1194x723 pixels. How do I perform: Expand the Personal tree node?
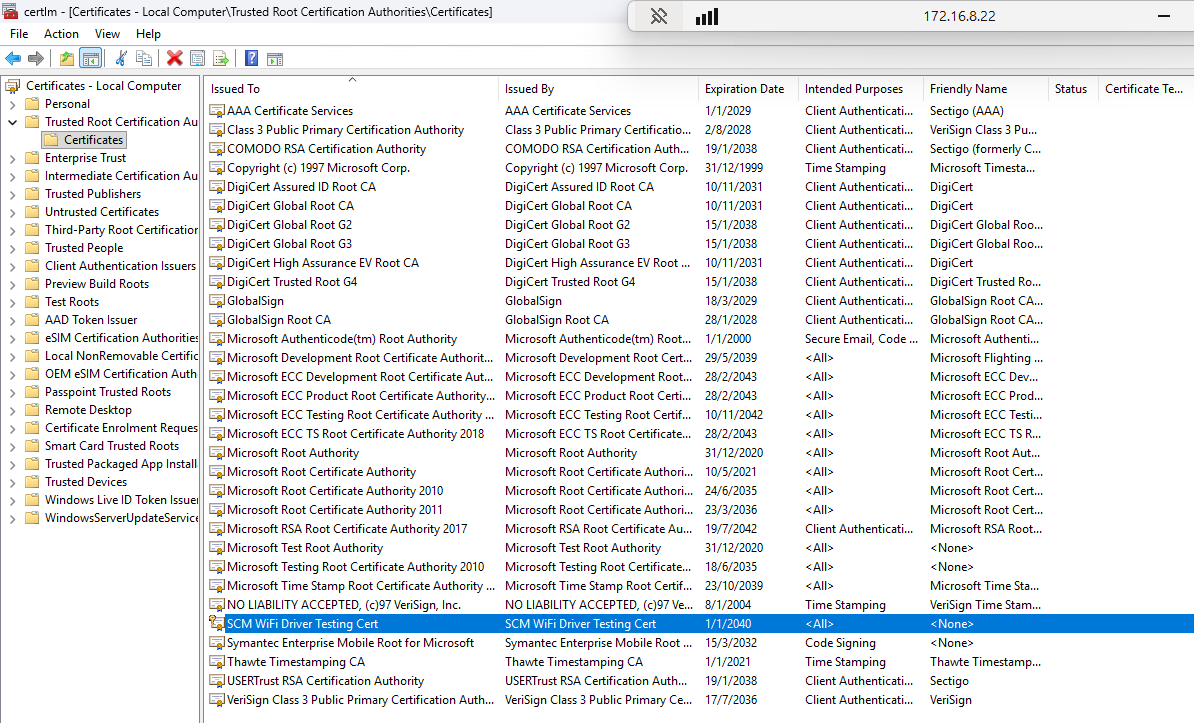(x=12, y=104)
